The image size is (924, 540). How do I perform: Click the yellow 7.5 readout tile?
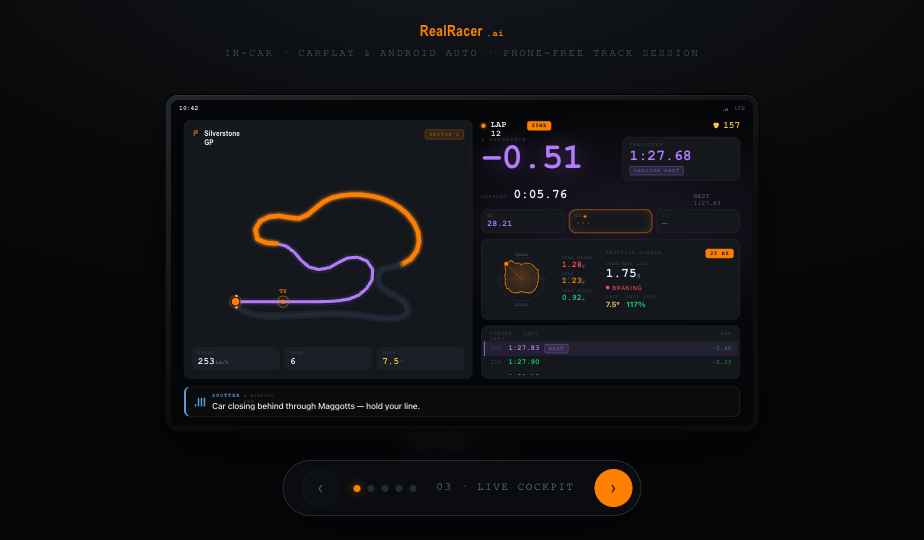pos(420,359)
